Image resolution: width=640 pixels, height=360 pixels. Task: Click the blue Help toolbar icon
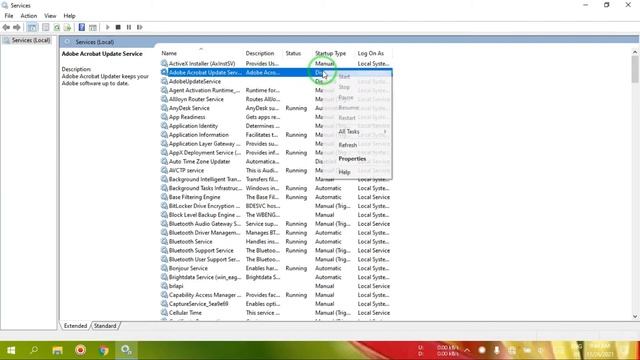pos(82,27)
